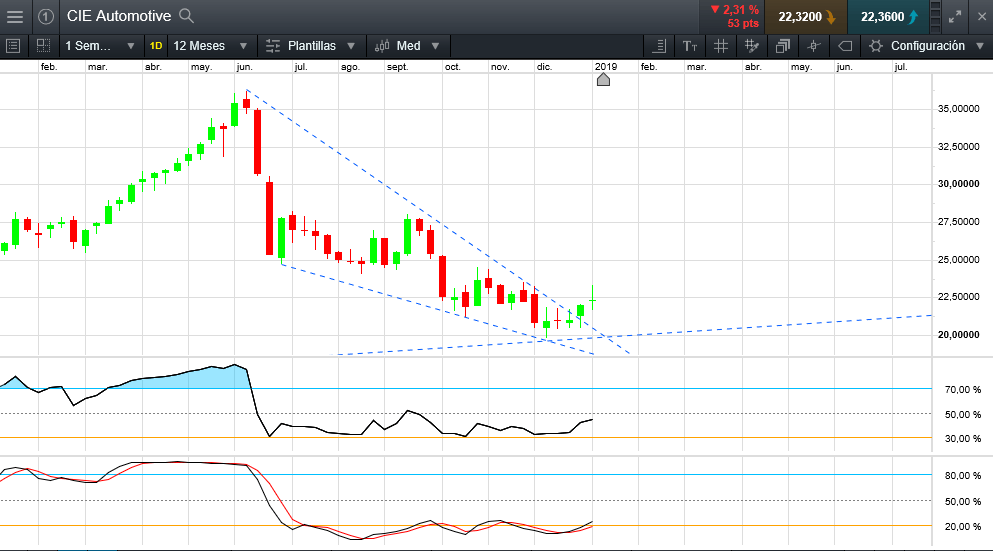The image size is (993, 551).
Task: Click the 20,00000 price axis label
Action: pos(959,334)
